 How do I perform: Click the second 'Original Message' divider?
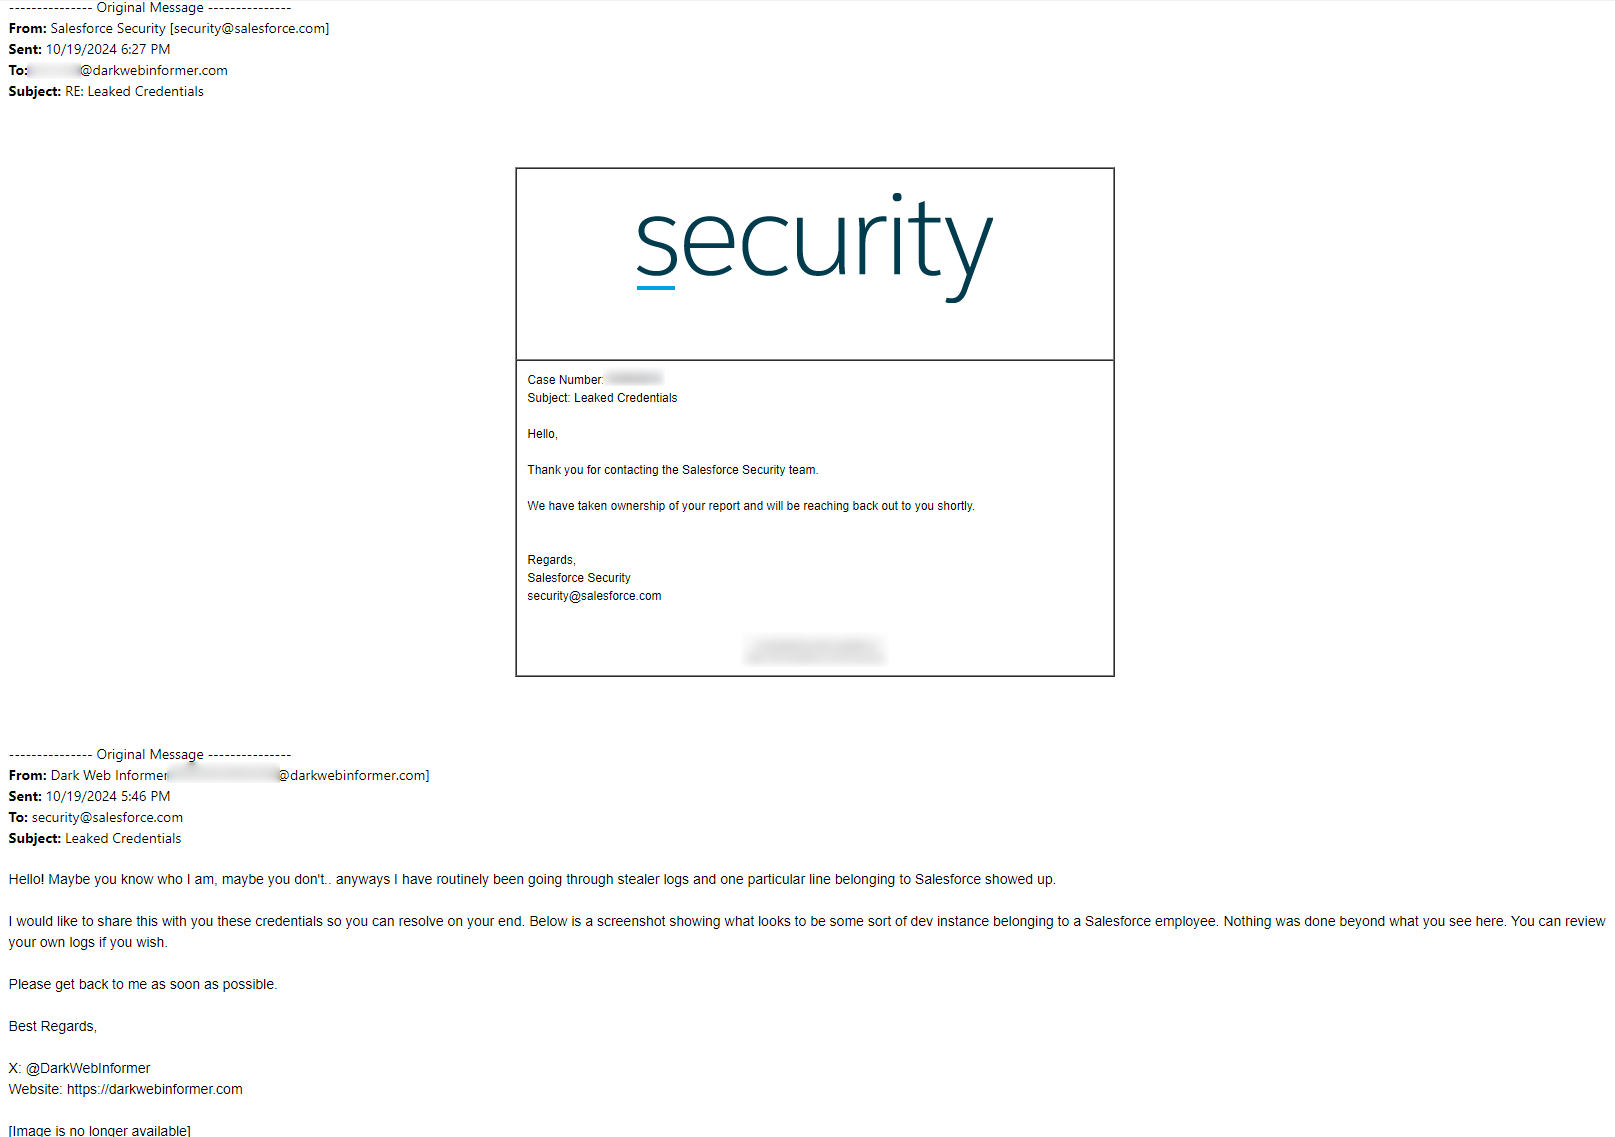tap(150, 755)
